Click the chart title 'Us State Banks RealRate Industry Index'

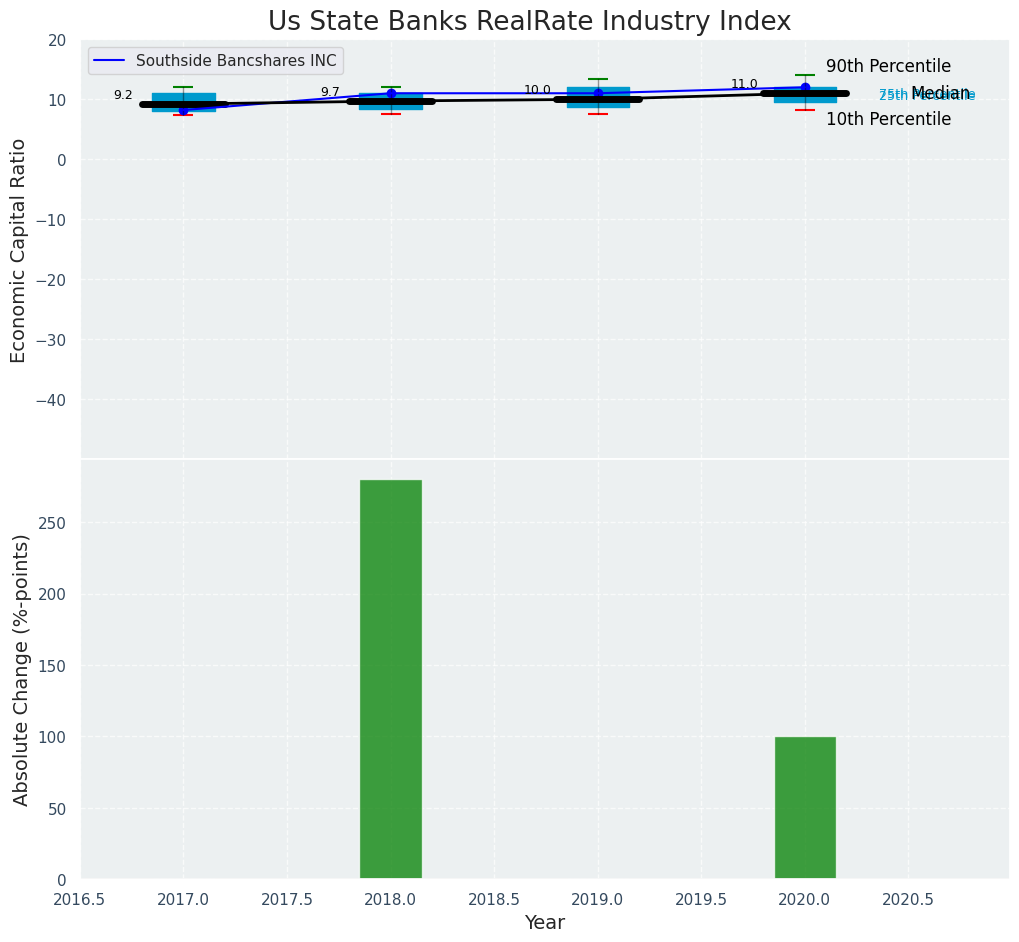click(529, 22)
